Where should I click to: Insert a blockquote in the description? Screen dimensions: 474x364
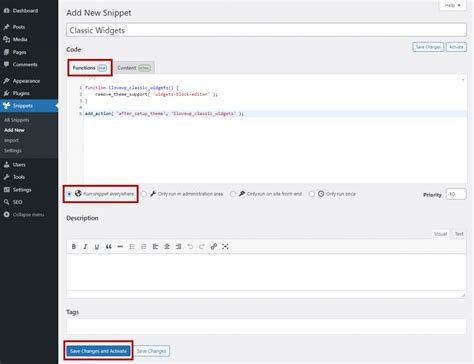[109, 247]
